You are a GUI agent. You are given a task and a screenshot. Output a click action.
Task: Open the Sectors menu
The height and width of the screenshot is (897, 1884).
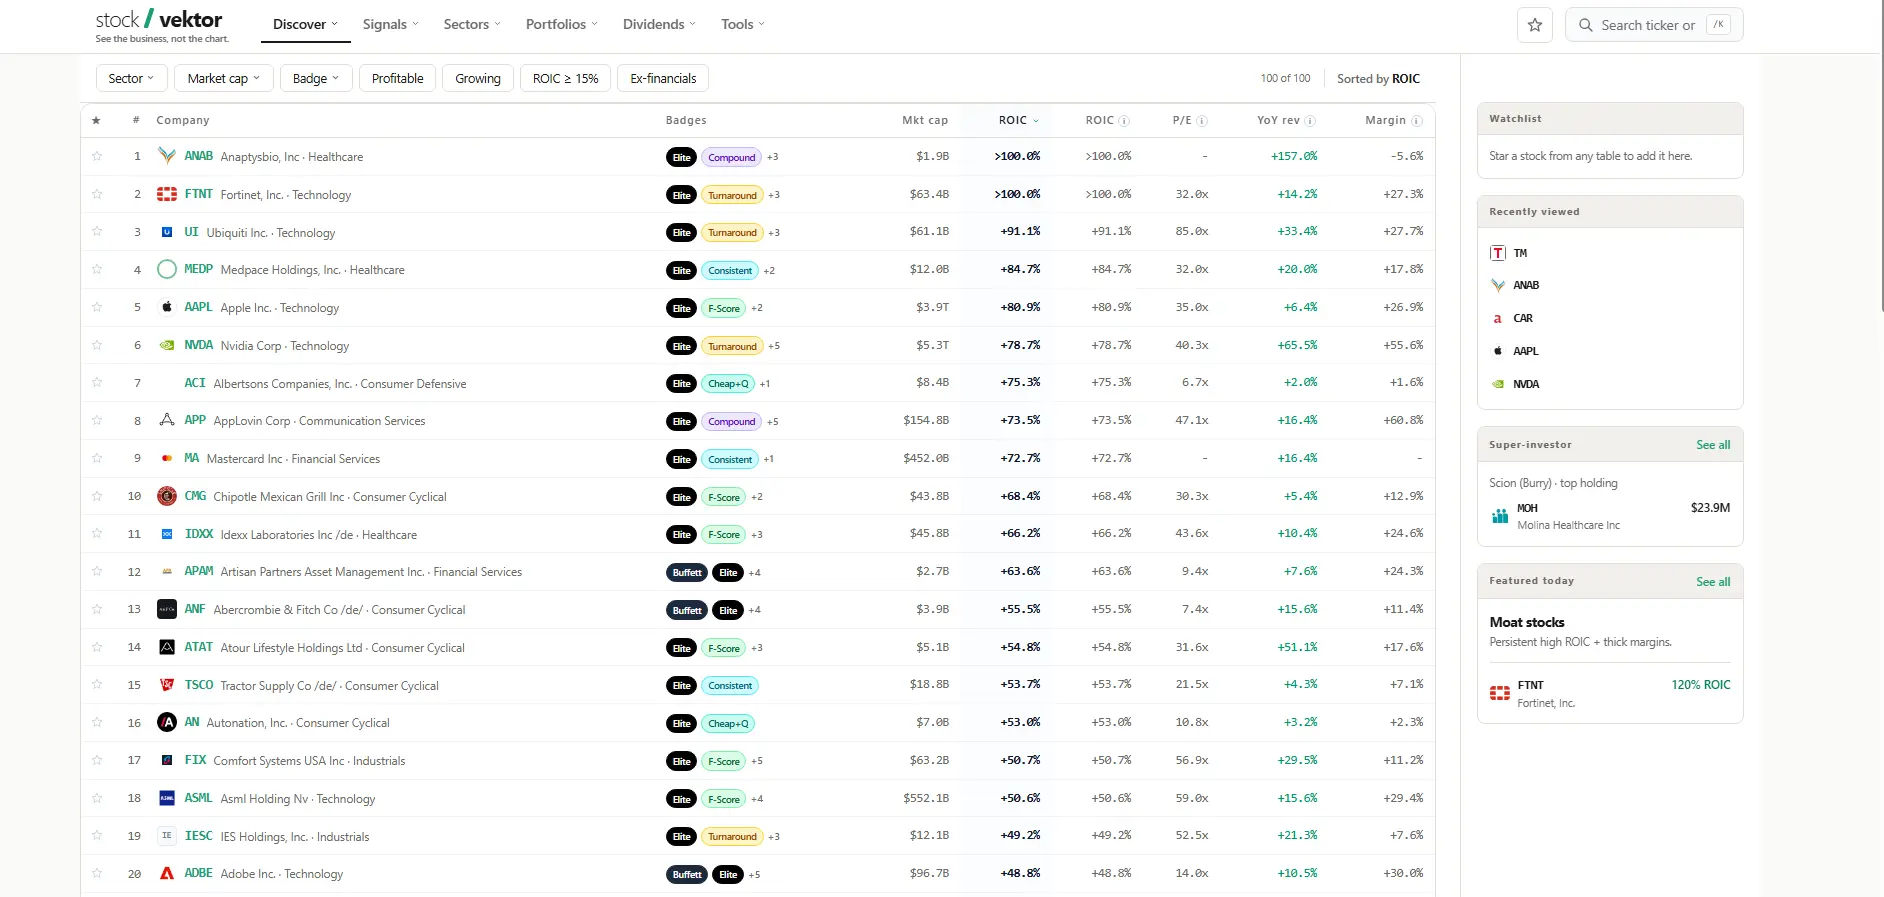(472, 24)
